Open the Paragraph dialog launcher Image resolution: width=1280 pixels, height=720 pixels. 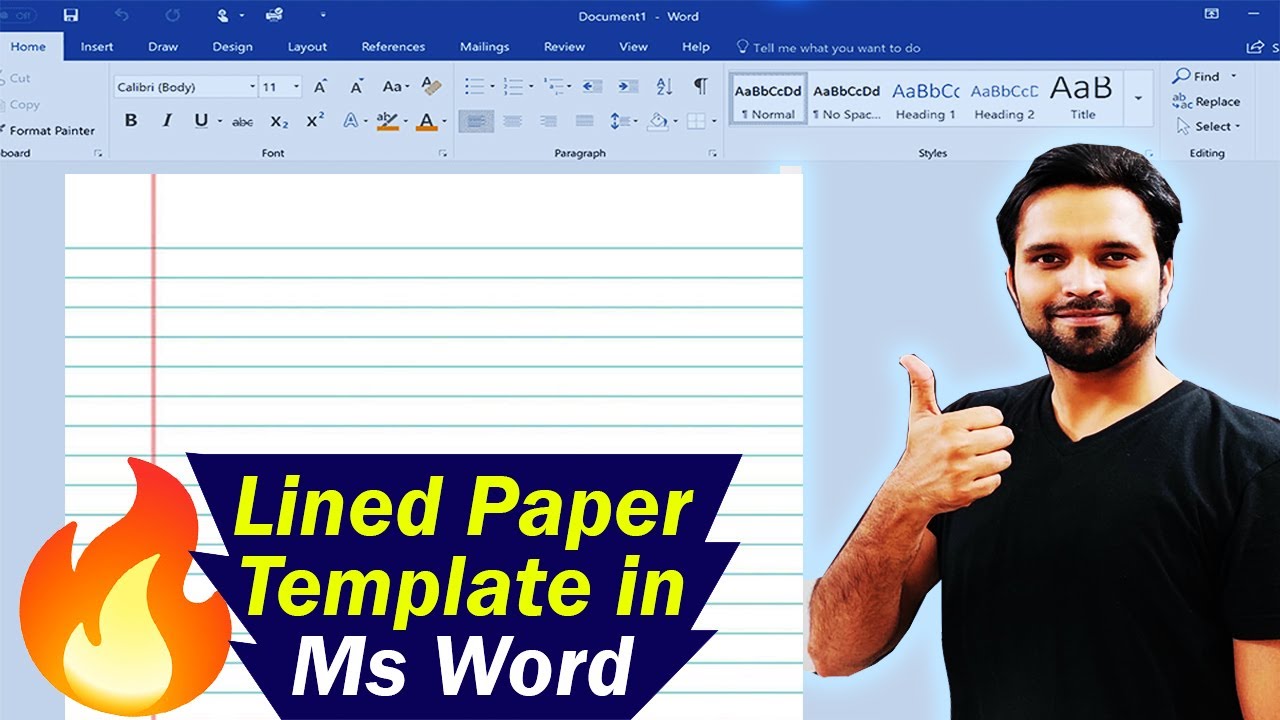tap(713, 153)
